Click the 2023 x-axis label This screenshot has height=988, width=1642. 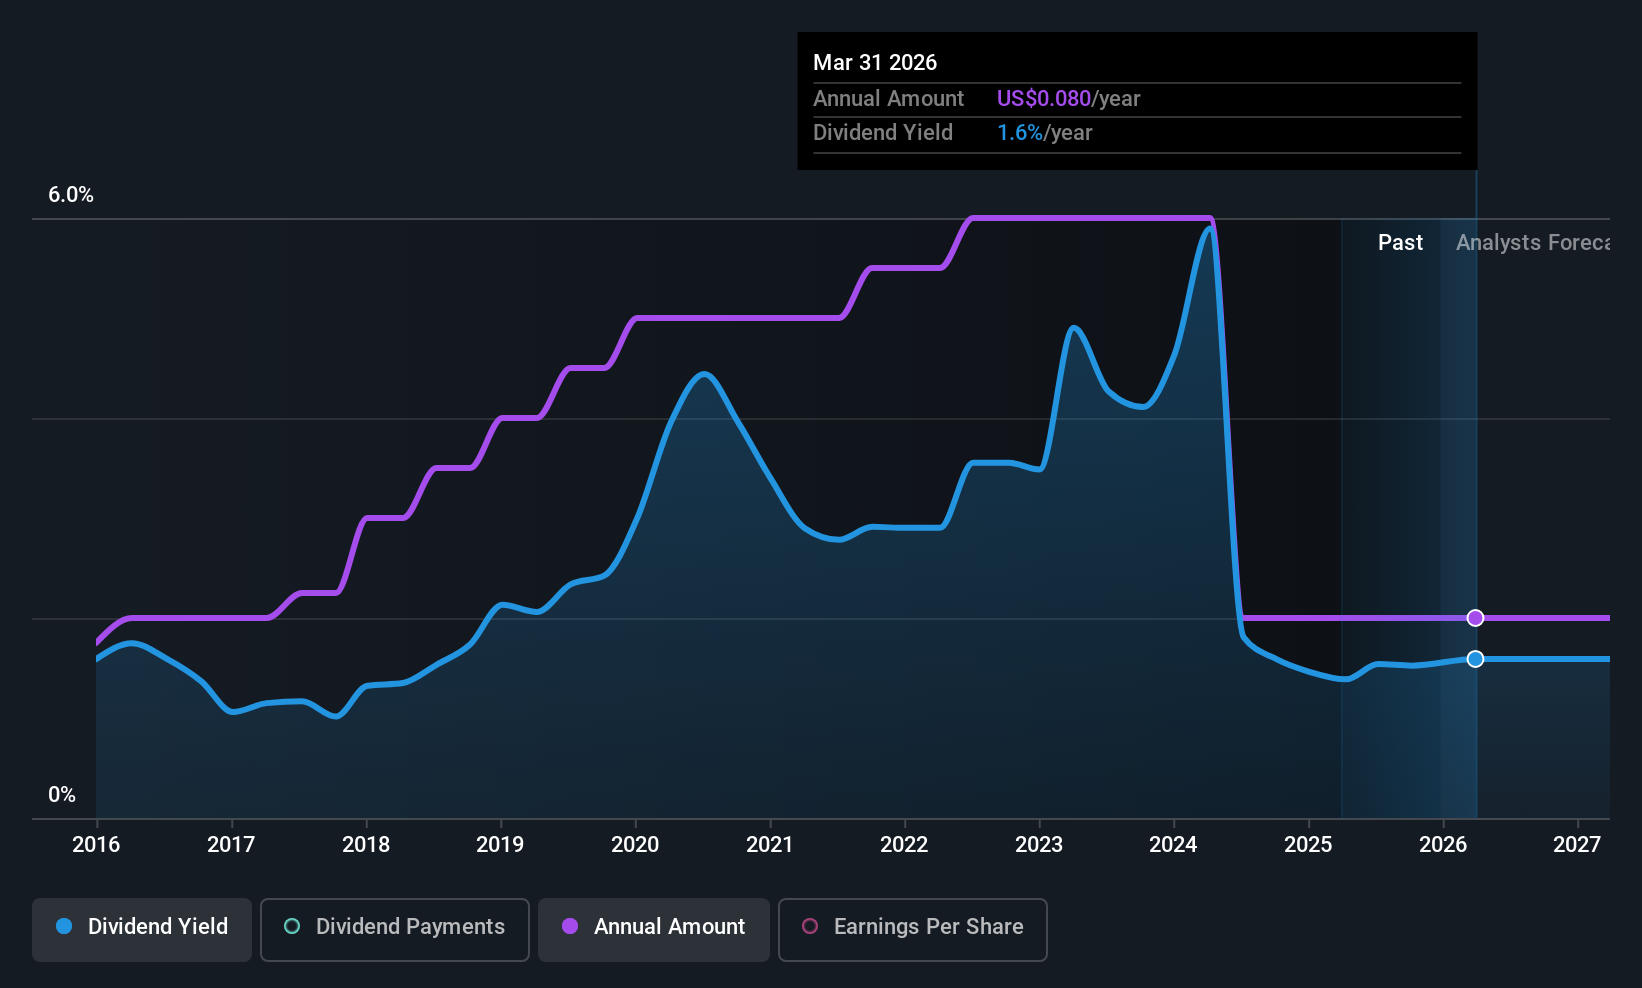click(x=1039, y=845)
